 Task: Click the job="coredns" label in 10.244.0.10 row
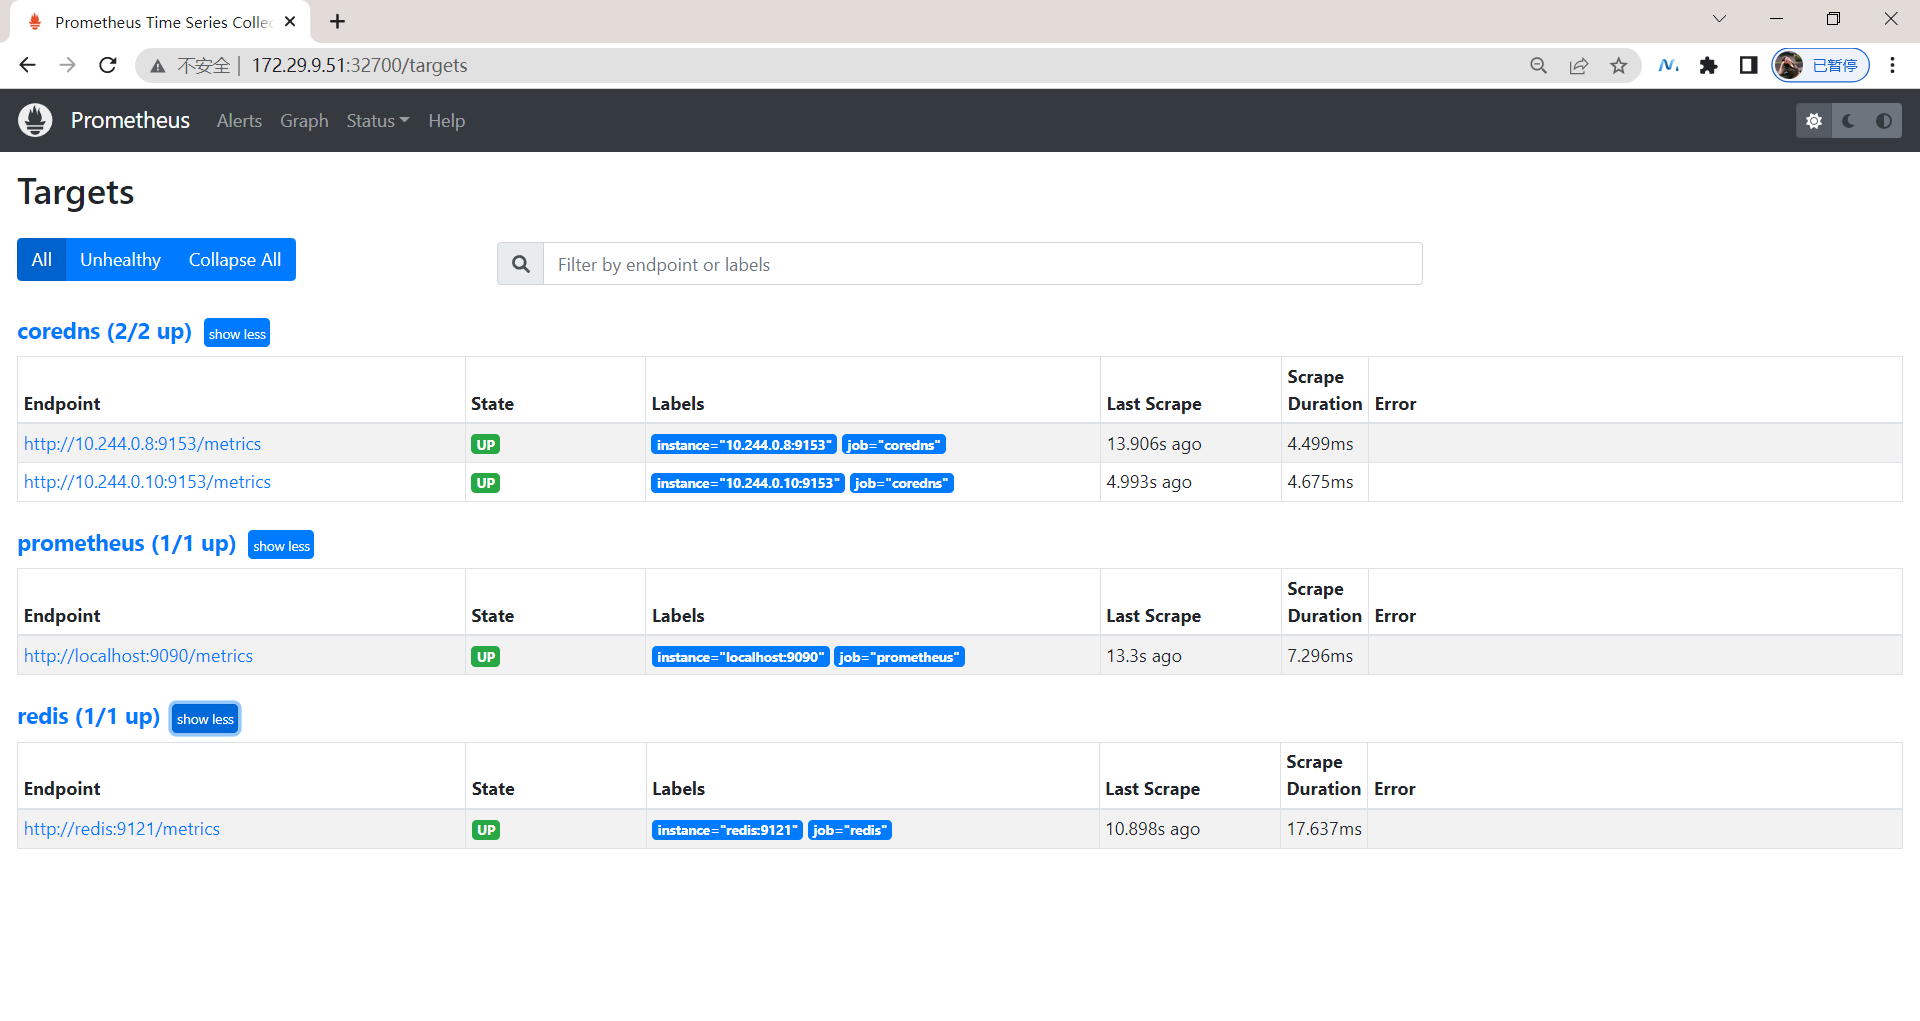tap(902, 483)
